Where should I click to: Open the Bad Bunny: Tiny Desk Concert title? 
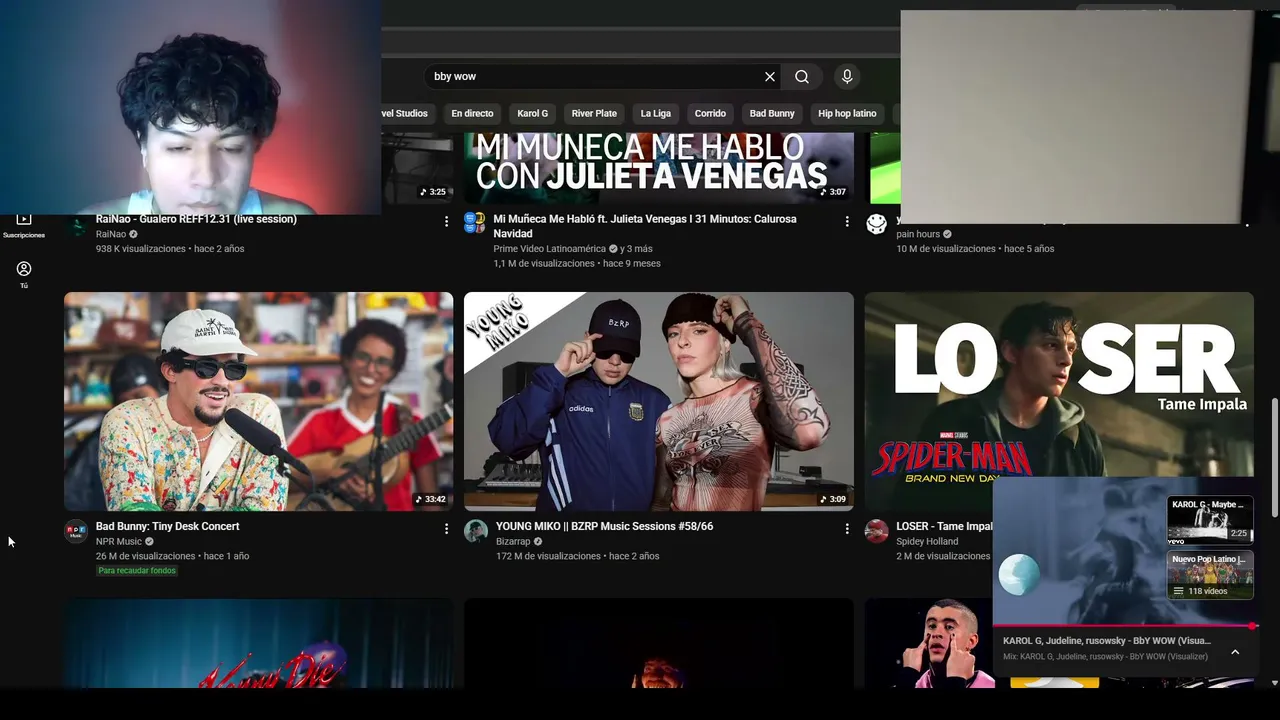click(168, 526)
